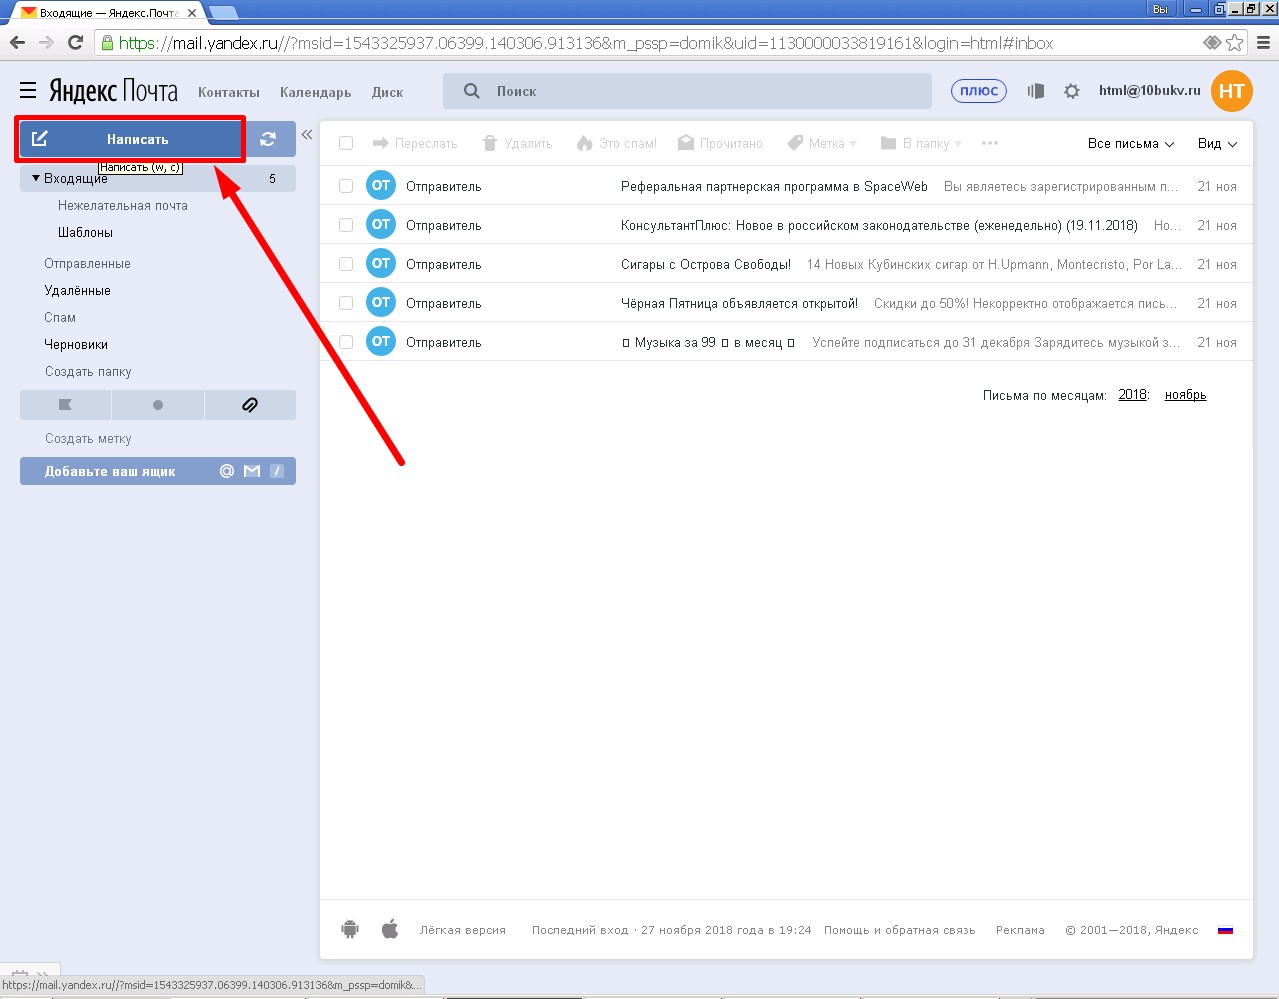This screenshot has width=1279, height=999.
Task: Open the В папку dropdown in the toolbar
Action: click(921, 143)
